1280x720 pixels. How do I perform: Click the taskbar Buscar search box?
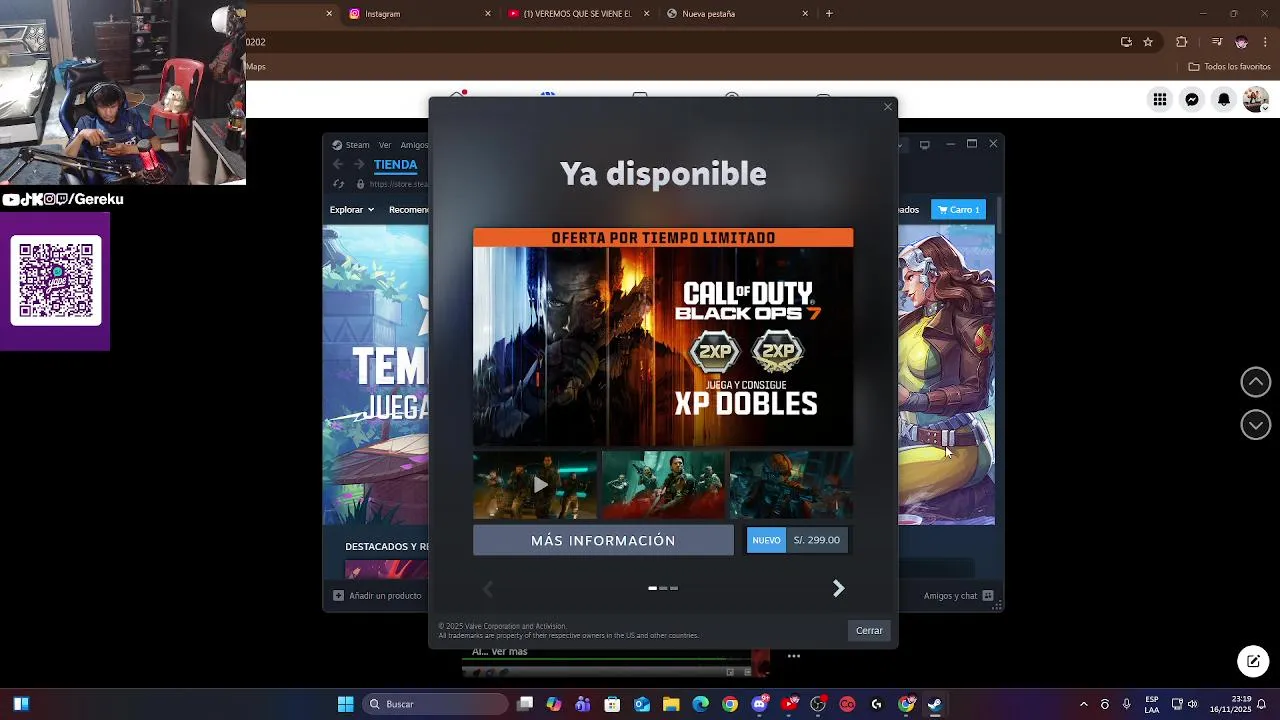click(x=435, y=704)
